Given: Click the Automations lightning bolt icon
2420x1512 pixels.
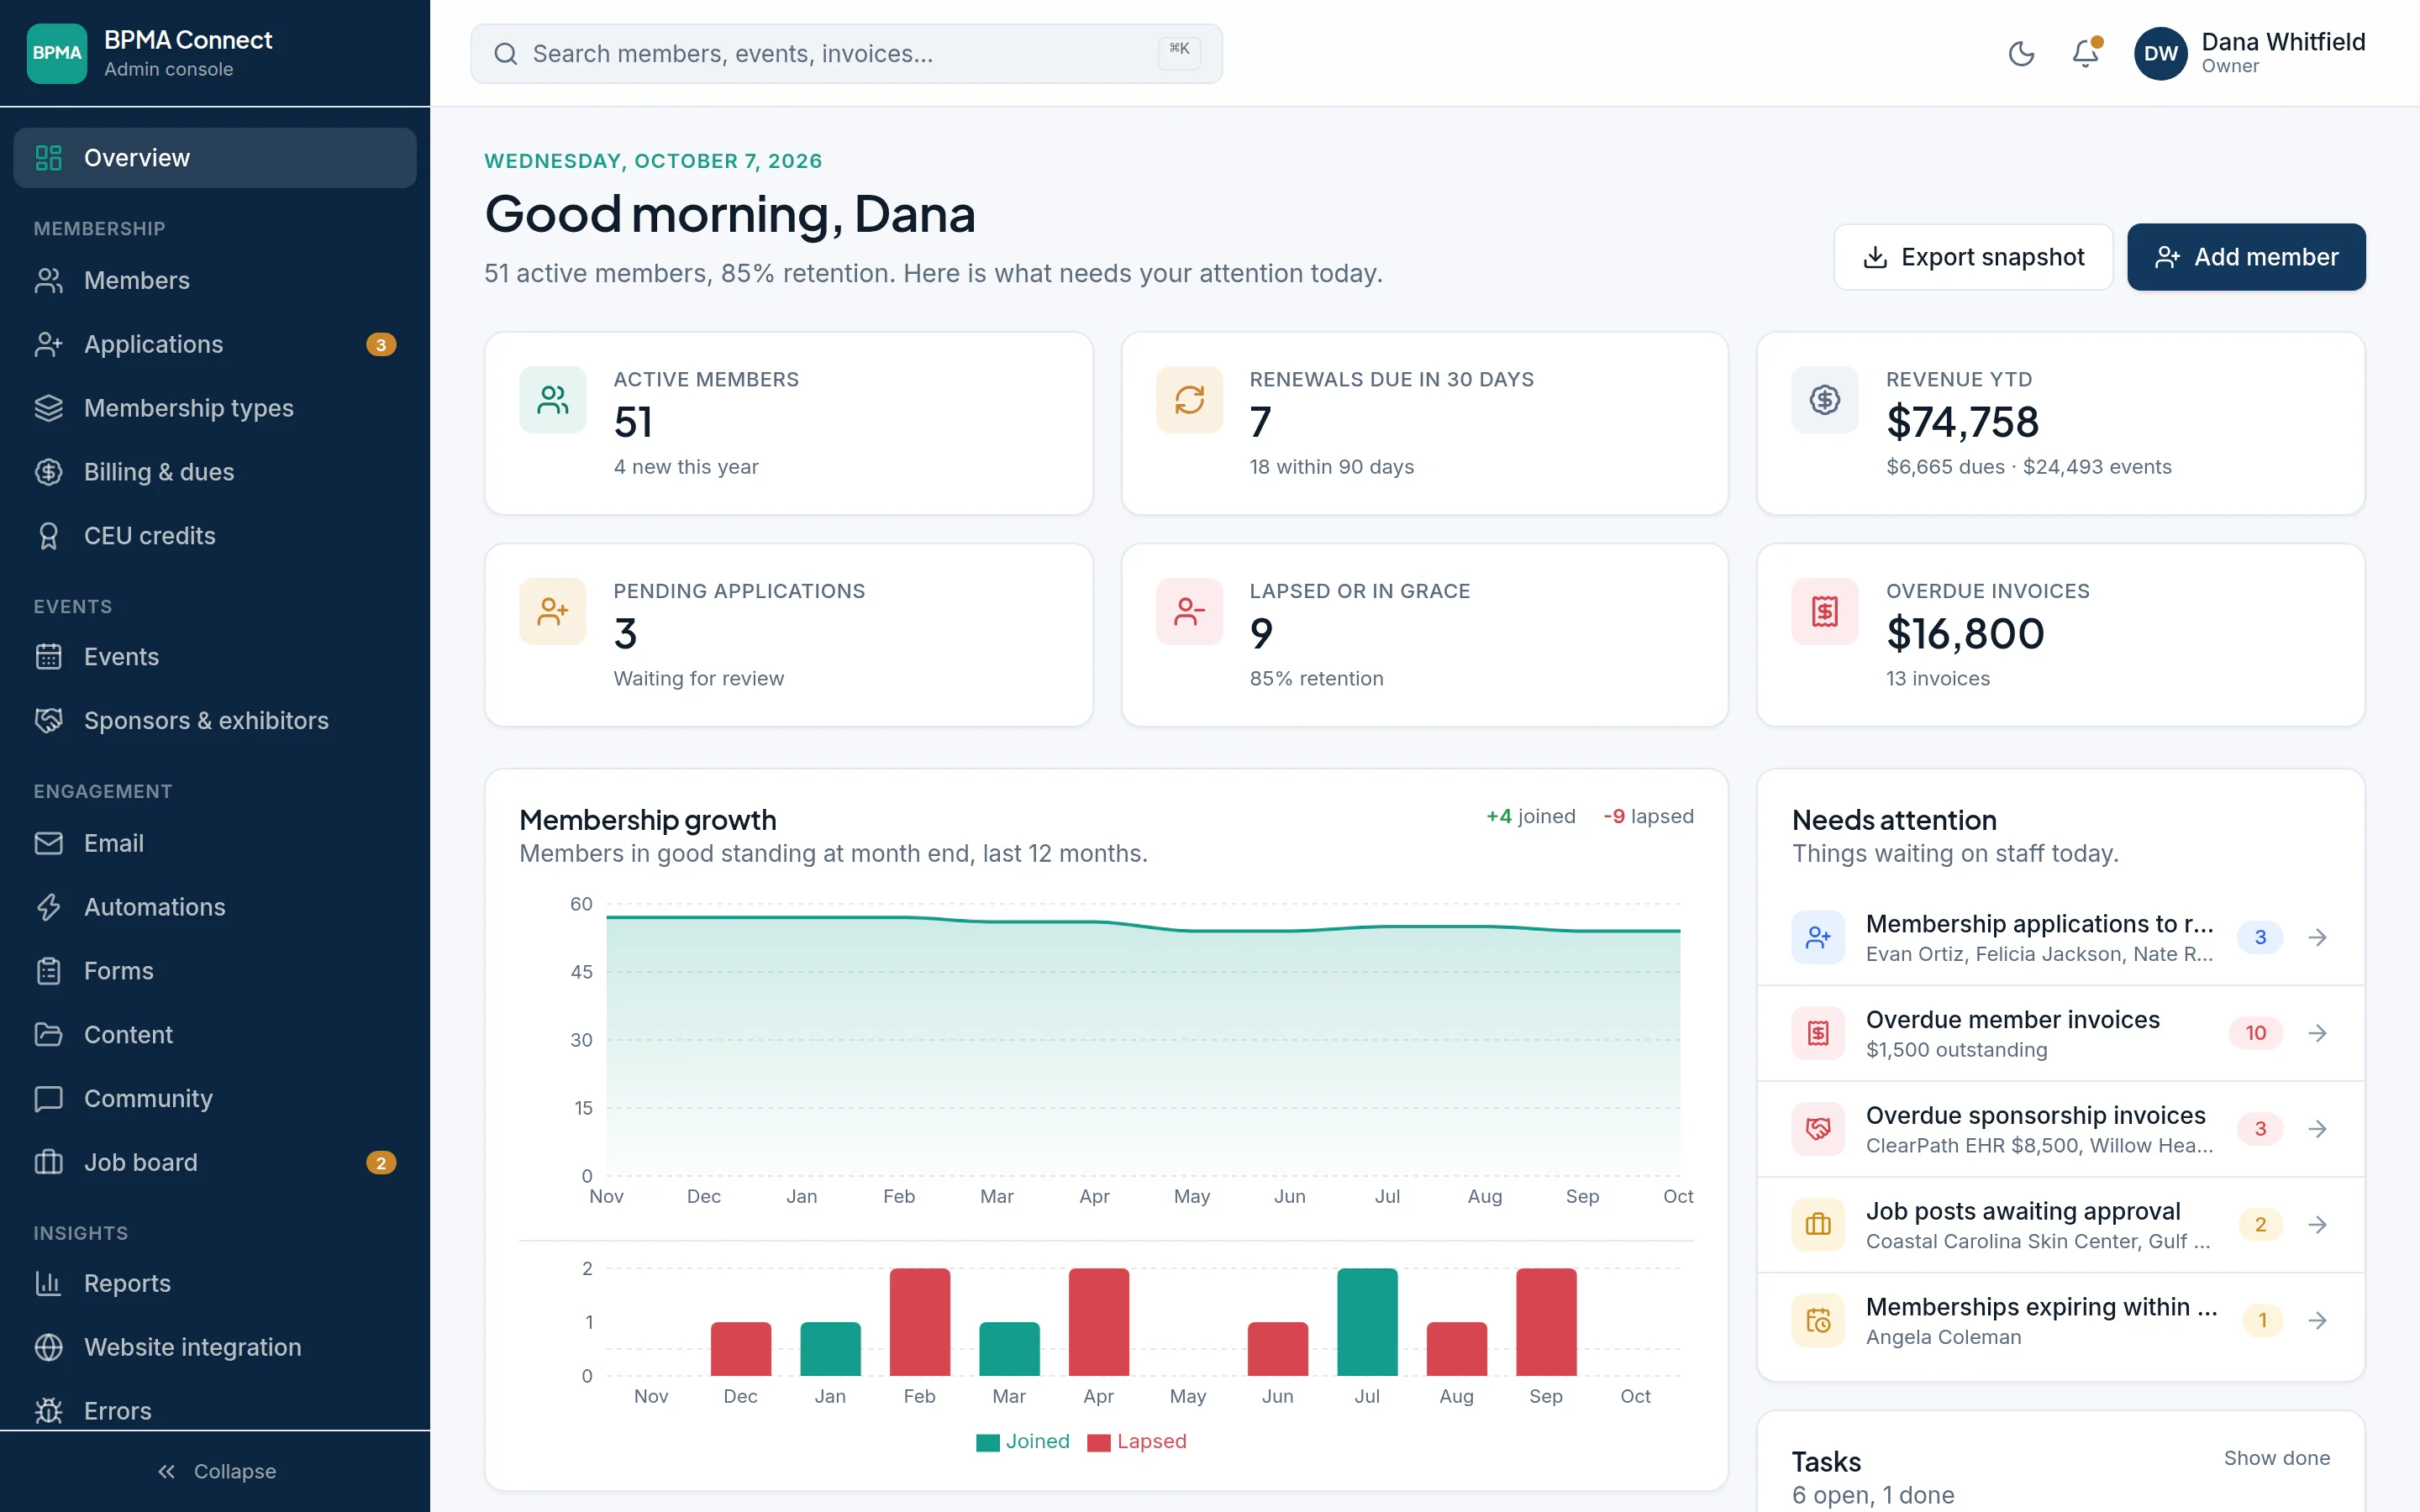Looking at the screenshot, I should click(48, 907).
